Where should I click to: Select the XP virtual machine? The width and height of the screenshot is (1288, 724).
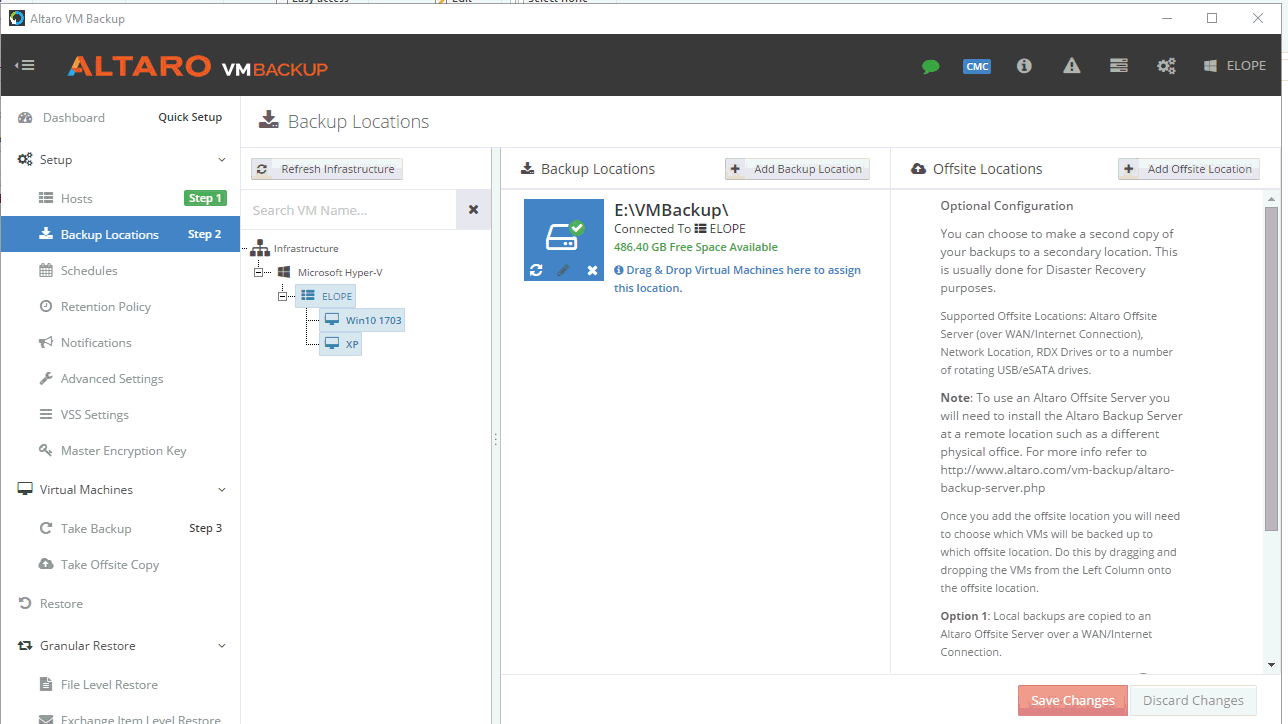[x=340, y=344]
